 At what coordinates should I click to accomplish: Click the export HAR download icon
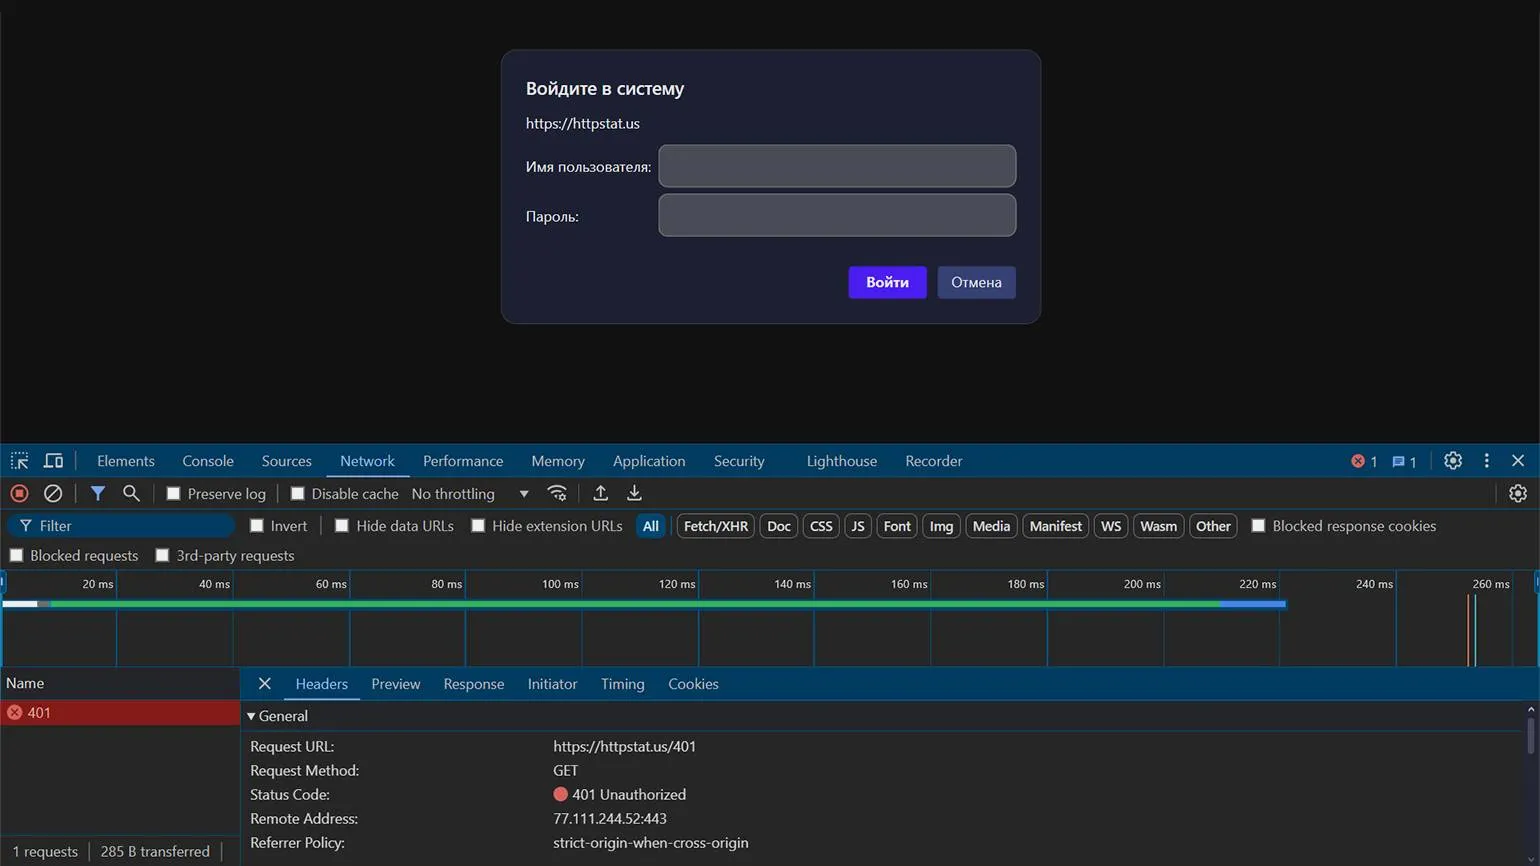coord(634,493)
